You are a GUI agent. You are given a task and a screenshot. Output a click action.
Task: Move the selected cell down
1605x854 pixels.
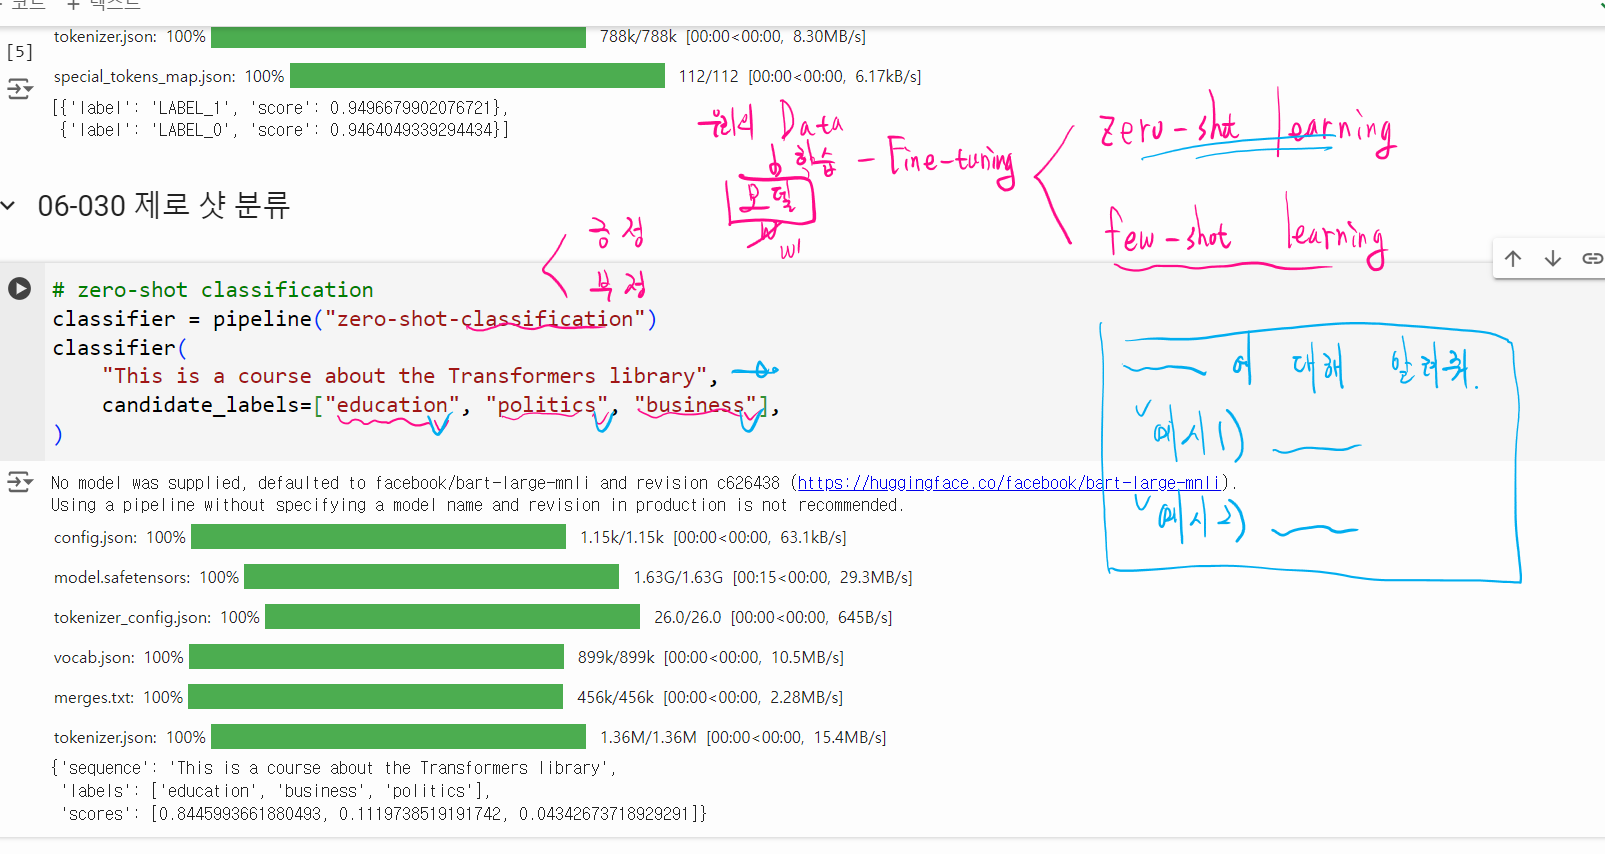point(1553,259)
